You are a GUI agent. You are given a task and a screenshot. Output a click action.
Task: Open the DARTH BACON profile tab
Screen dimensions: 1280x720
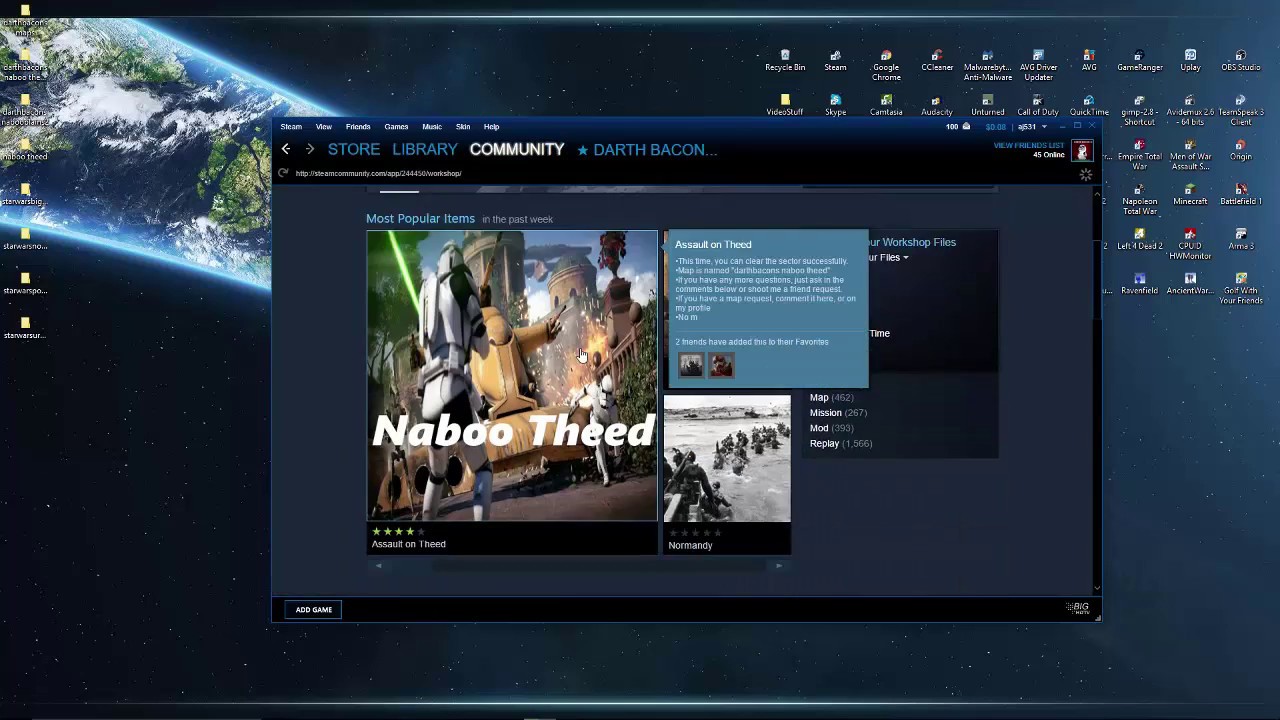coord(648,150)
